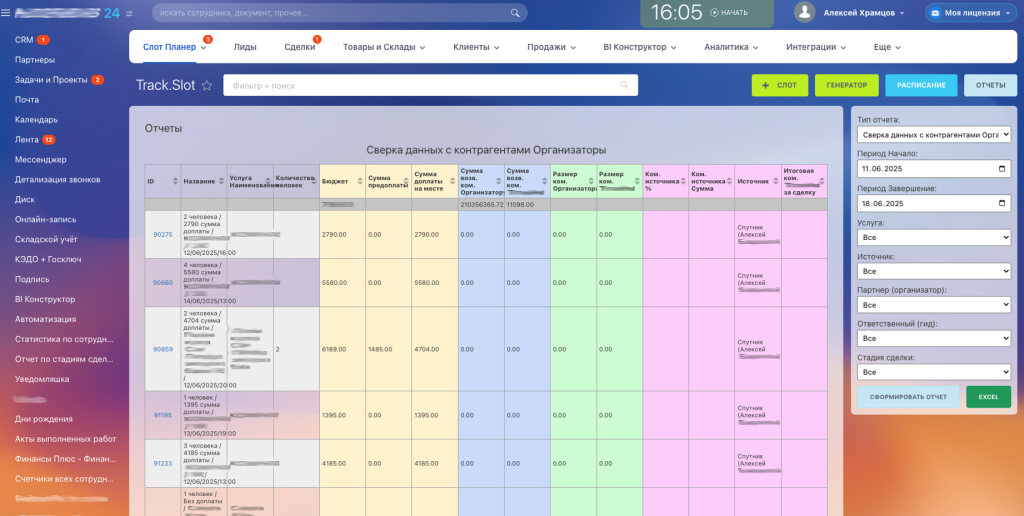The height and width of the screenshot is (516, 1024).
Task: Click the search magnifier icon in top bar
Action: click(x=516, y=13)
